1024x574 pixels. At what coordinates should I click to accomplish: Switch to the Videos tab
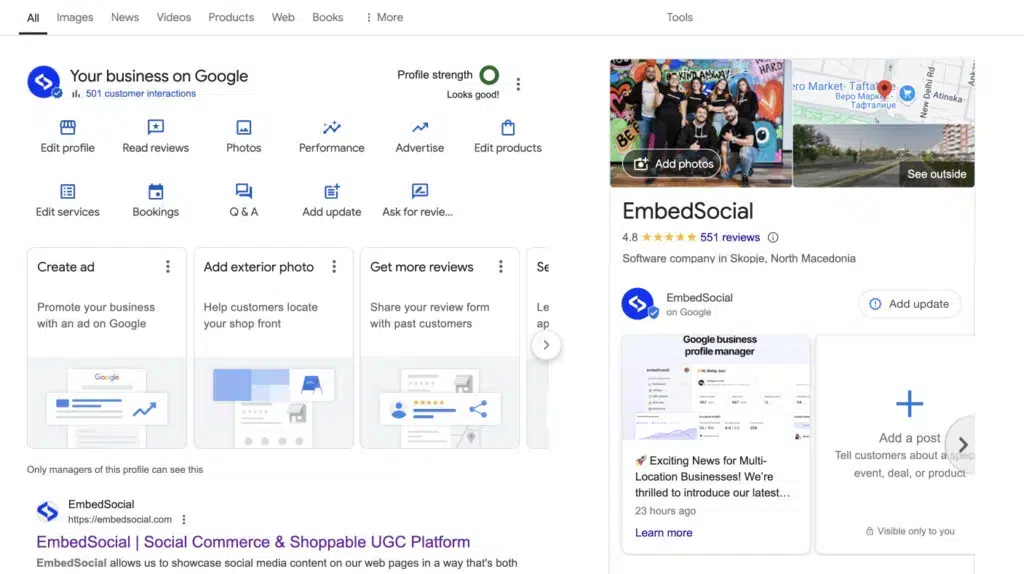click(x=174, y=18)
